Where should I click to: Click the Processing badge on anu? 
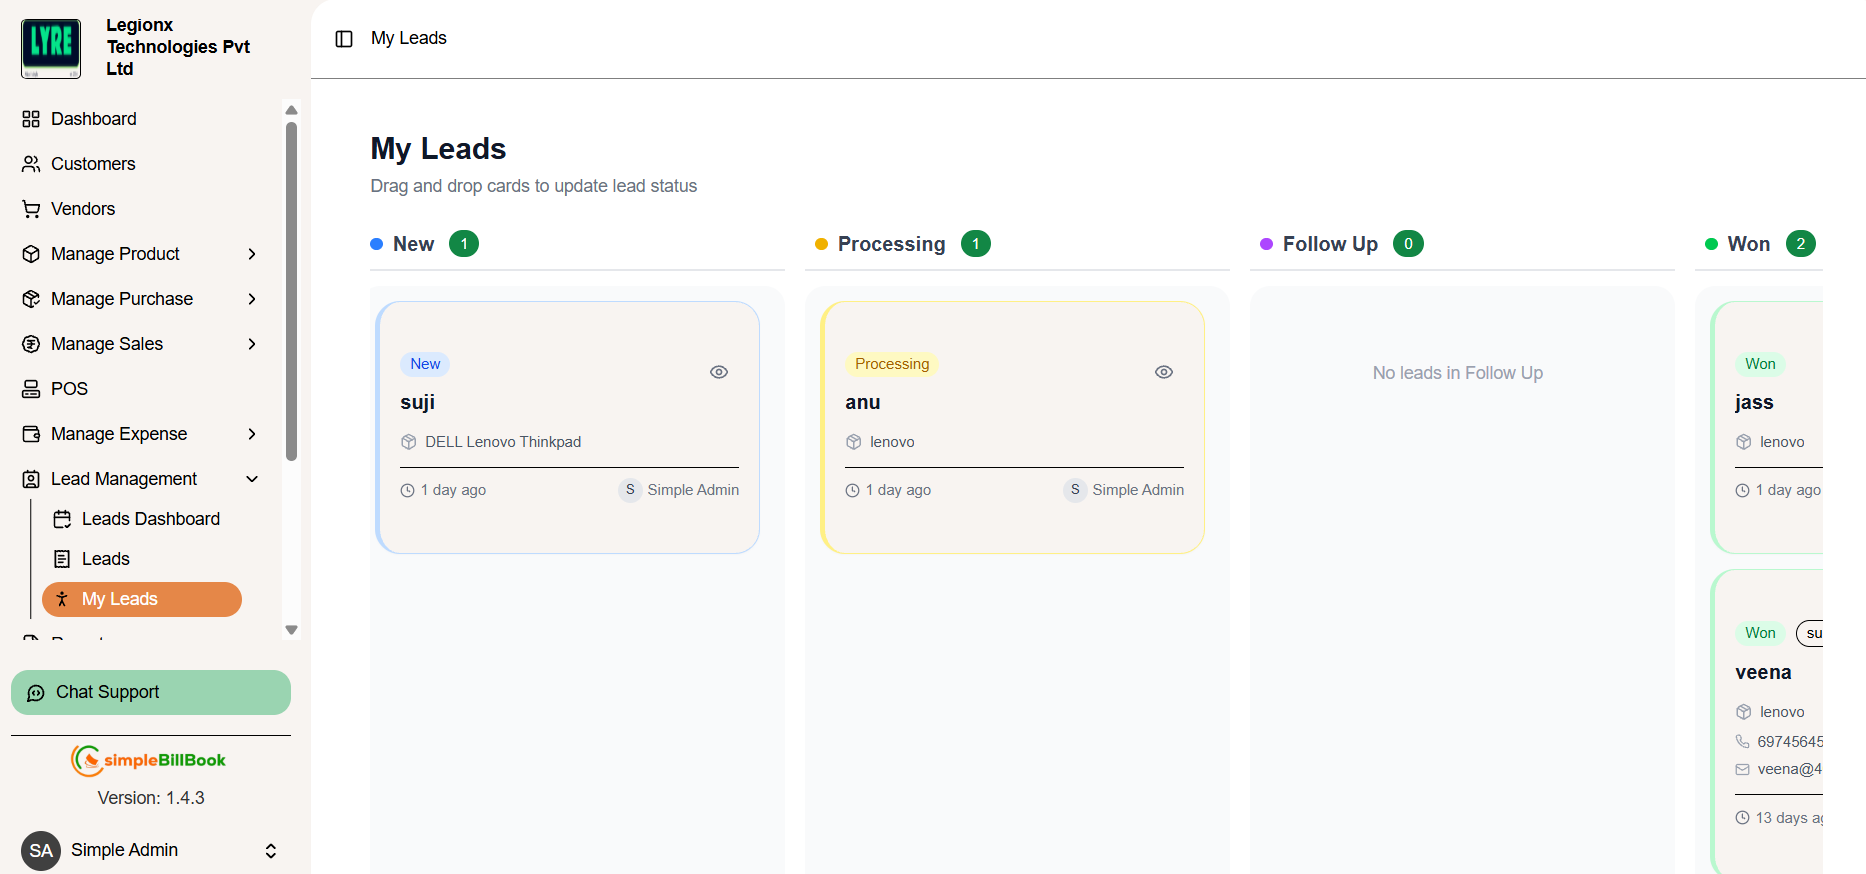(892, 364)
